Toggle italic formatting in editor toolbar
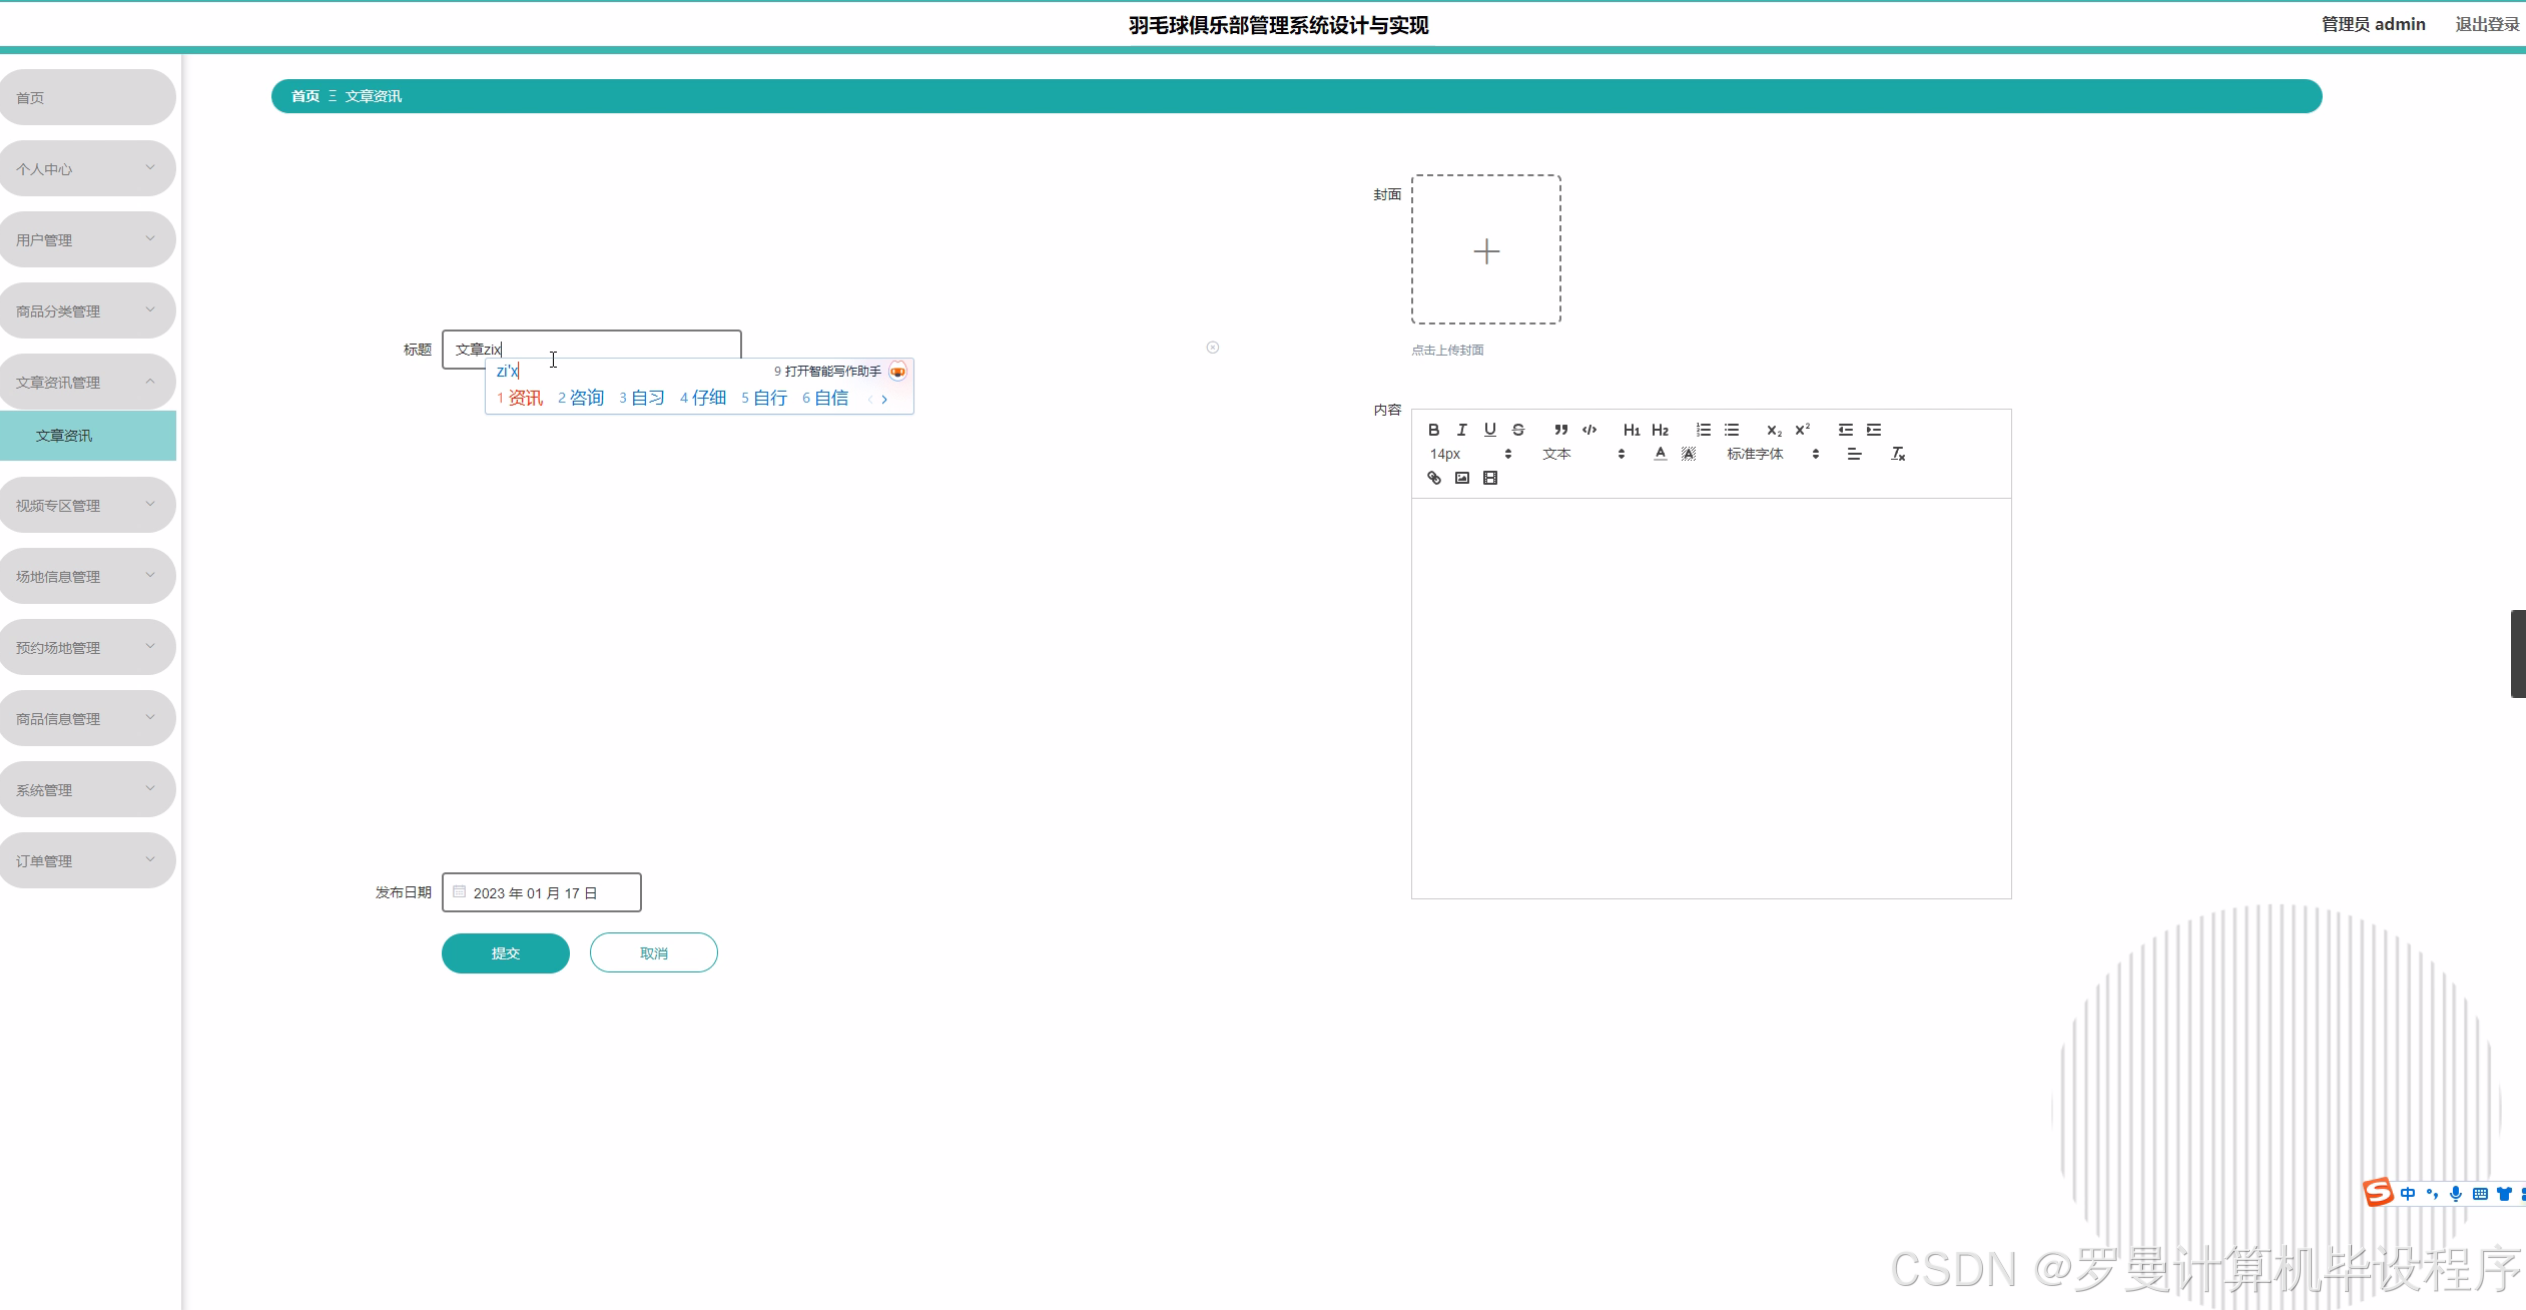 (x=1461, y=429)
